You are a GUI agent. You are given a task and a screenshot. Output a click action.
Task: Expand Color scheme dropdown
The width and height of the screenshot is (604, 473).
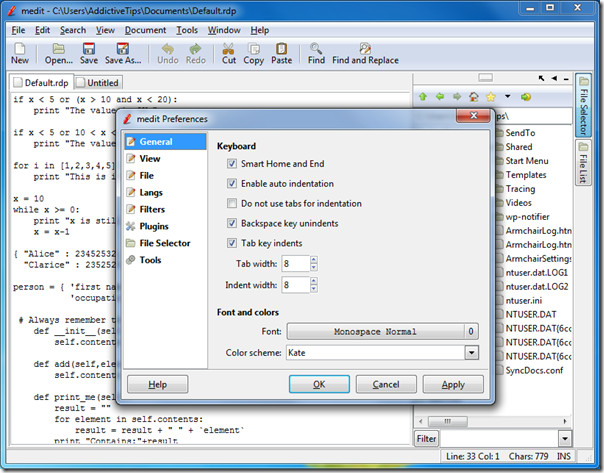point(471,352)
